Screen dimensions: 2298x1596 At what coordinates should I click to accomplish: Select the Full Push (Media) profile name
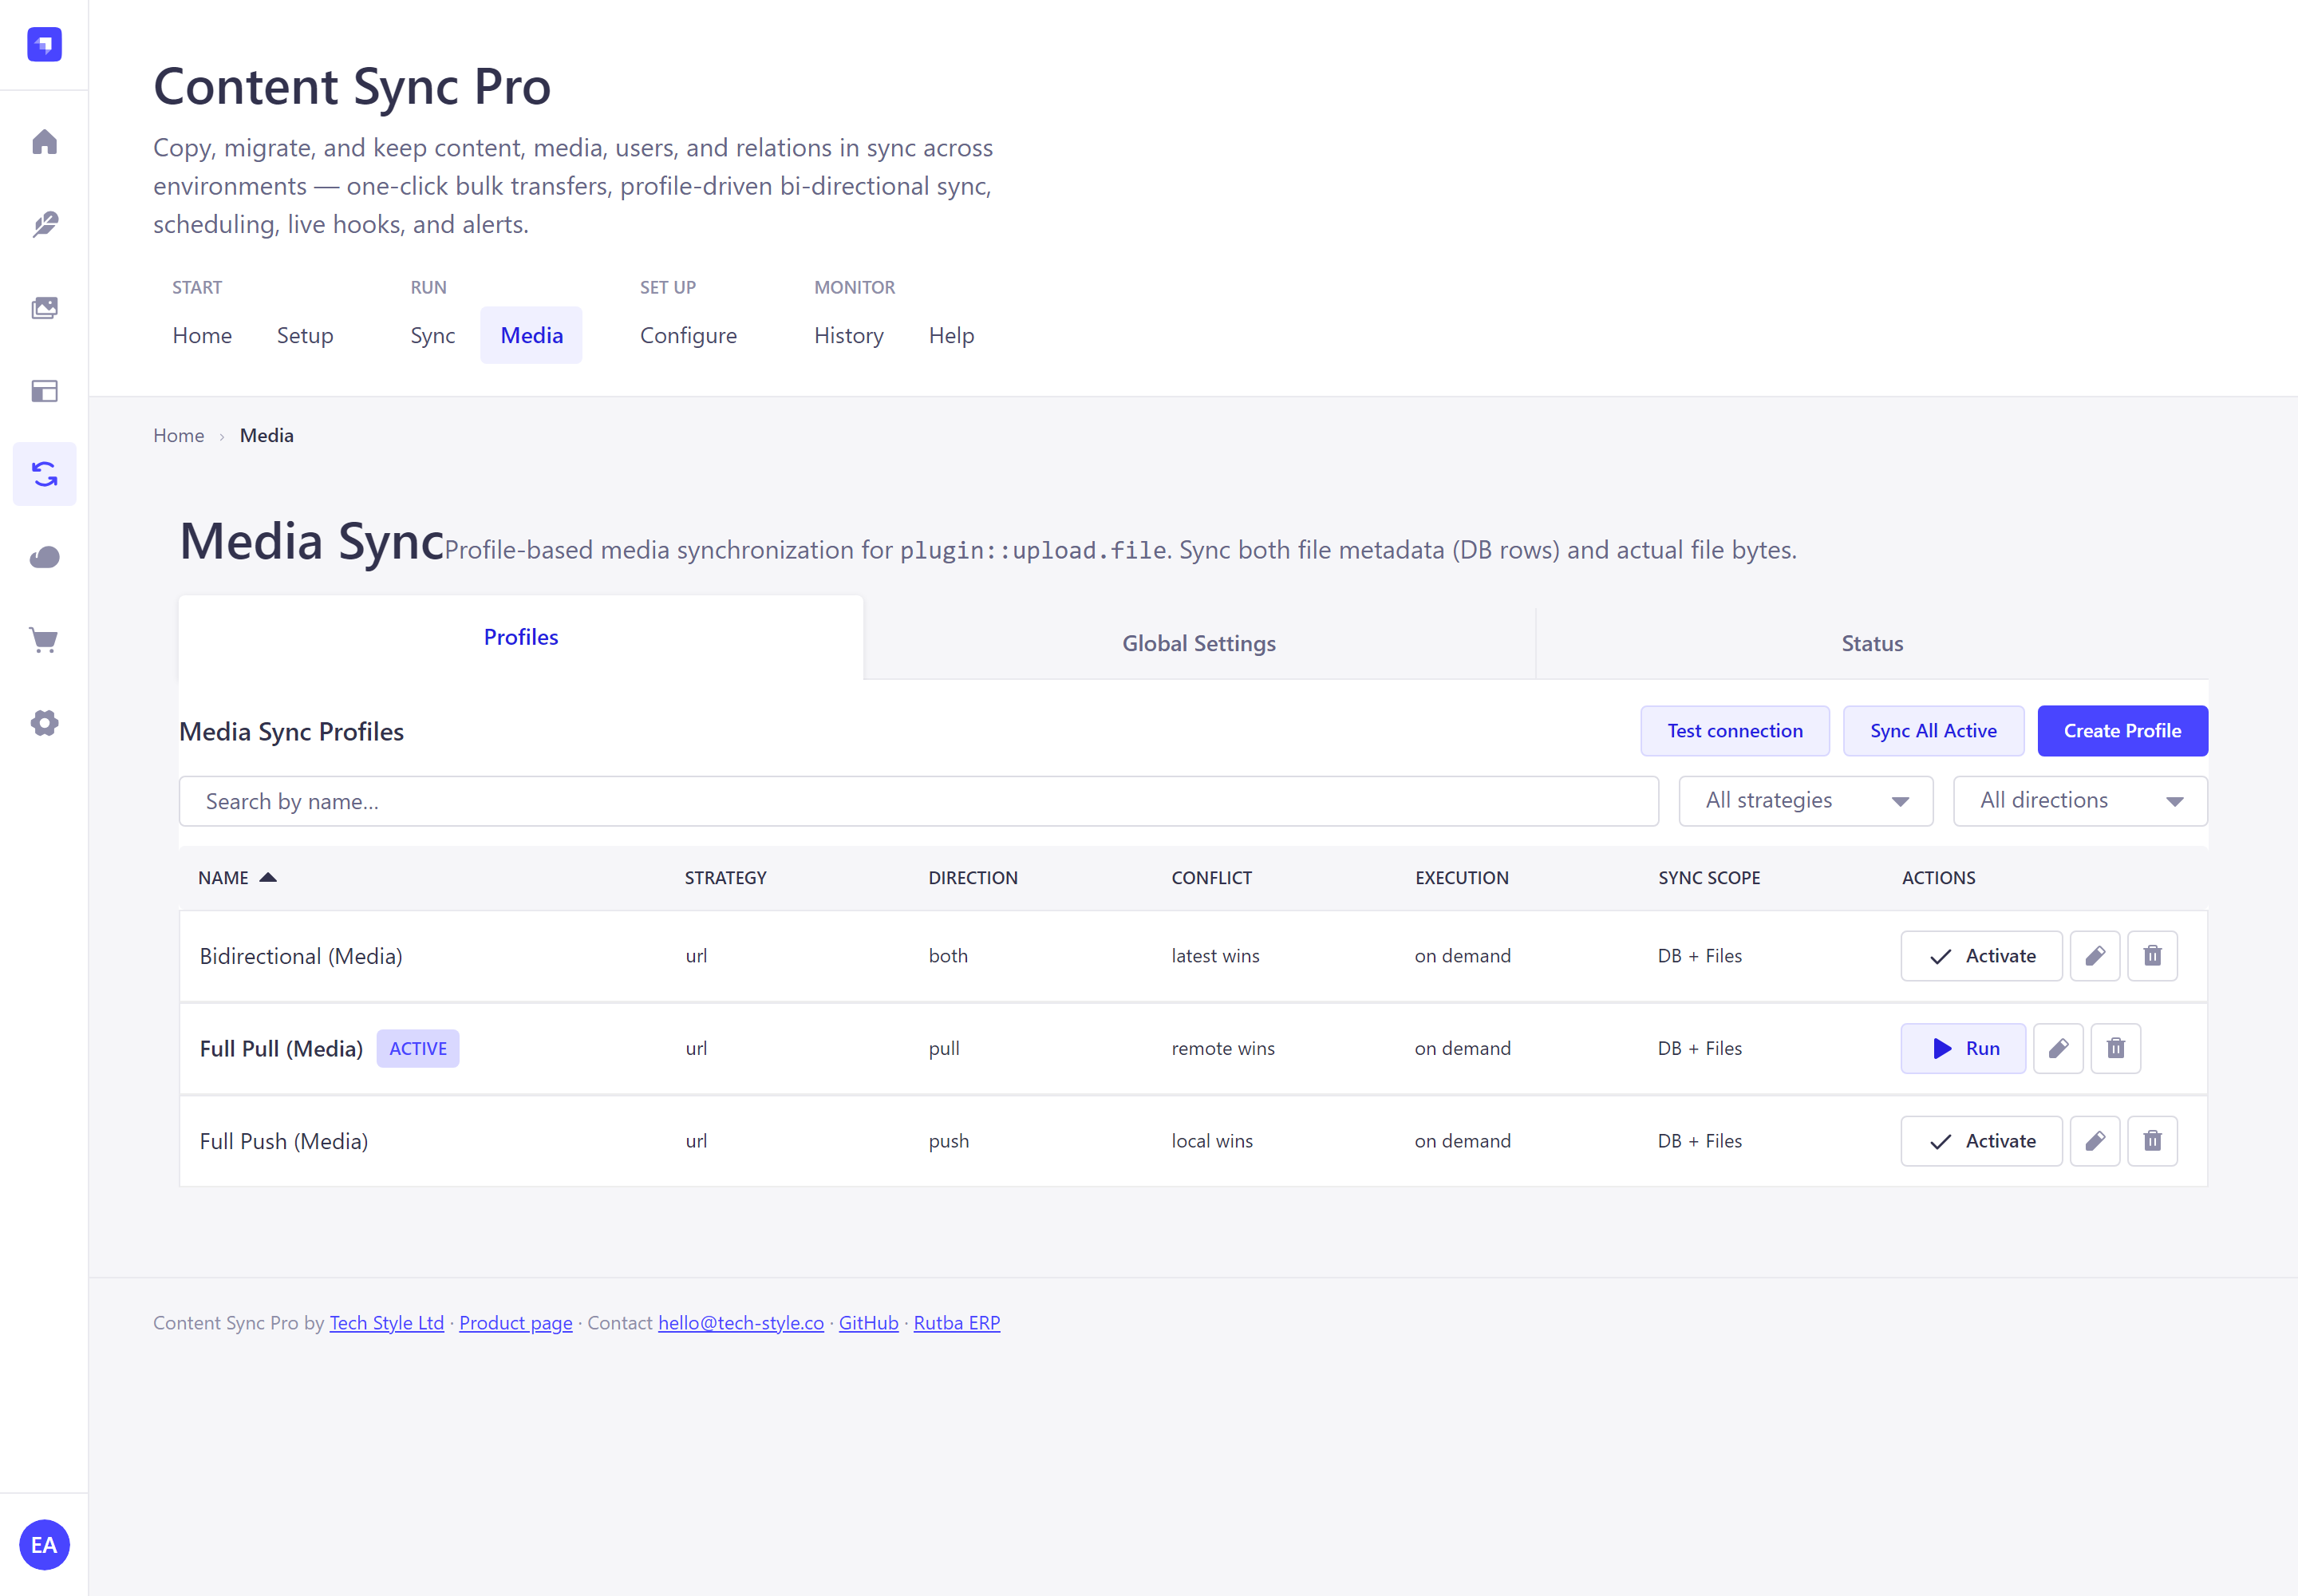click(x=284, y=1141)
